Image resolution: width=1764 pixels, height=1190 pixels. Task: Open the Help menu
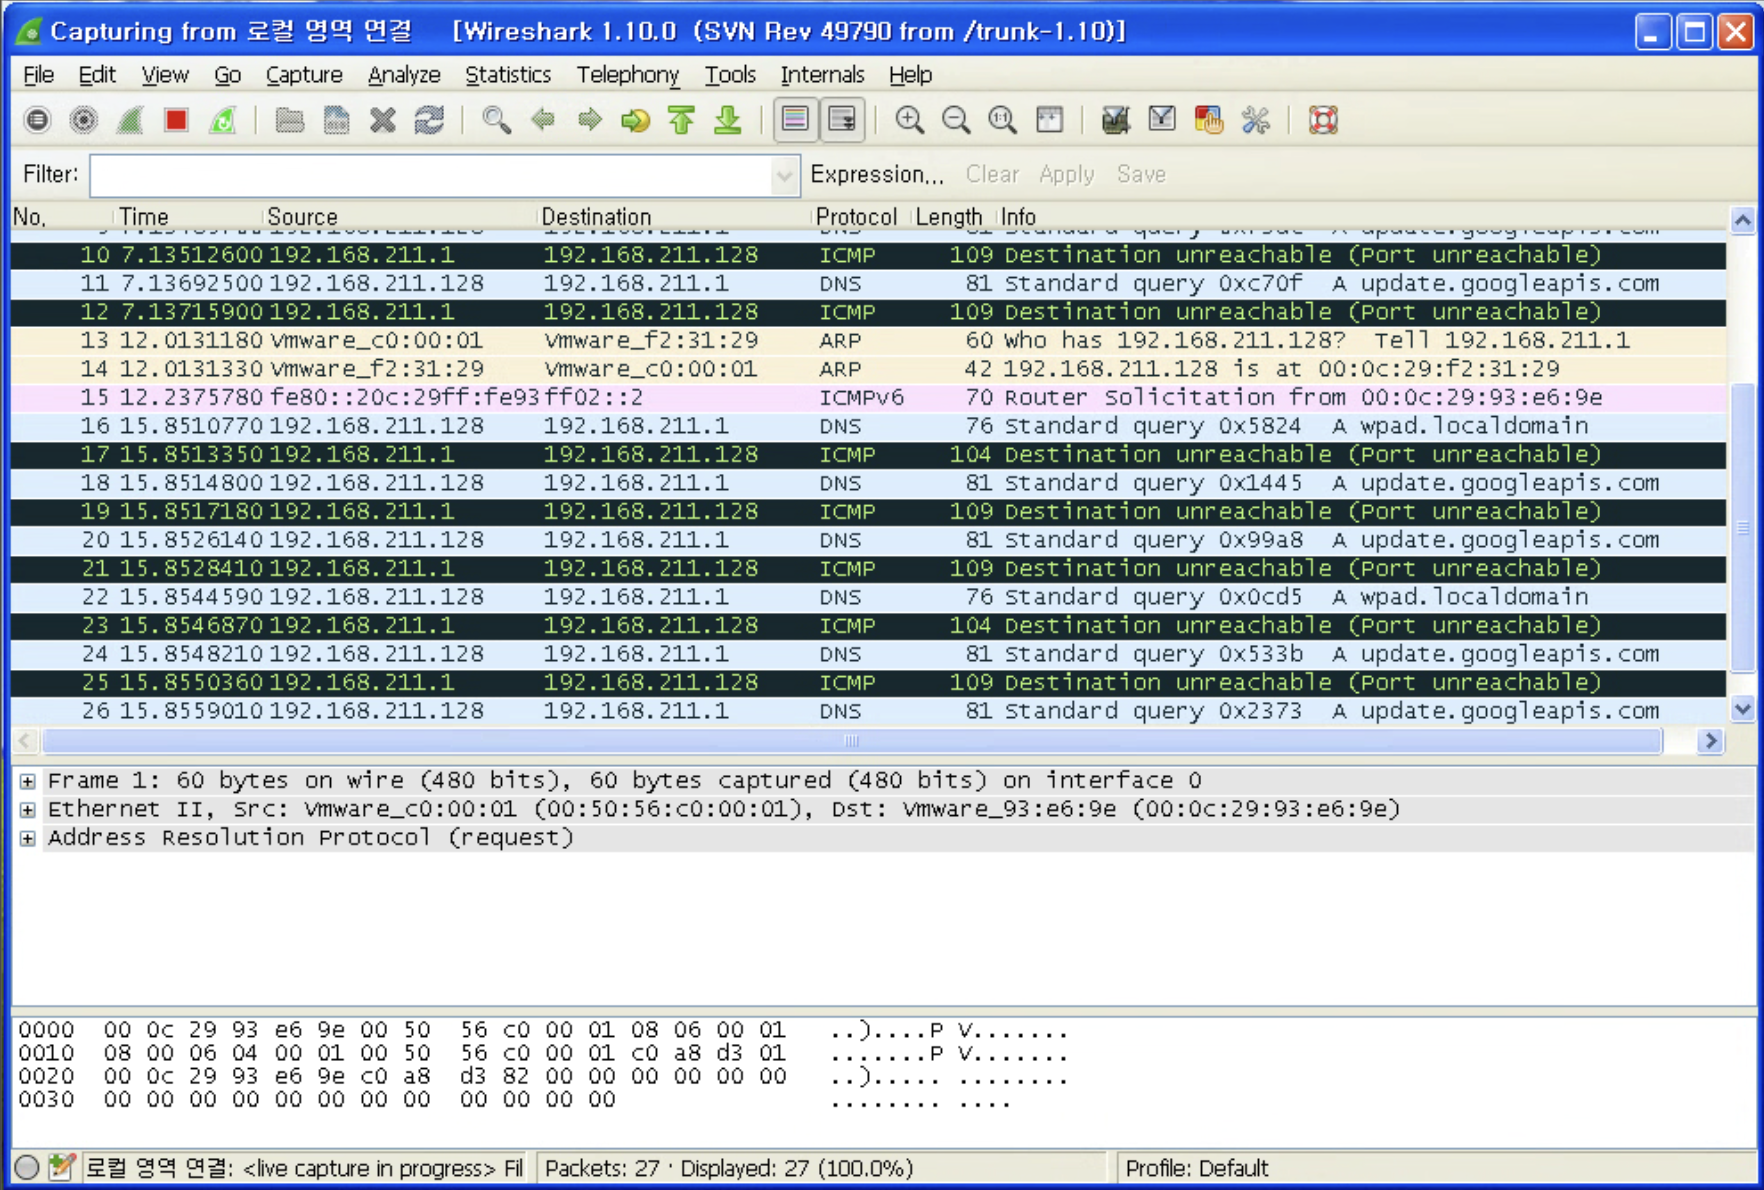click(x=910, y=75)
